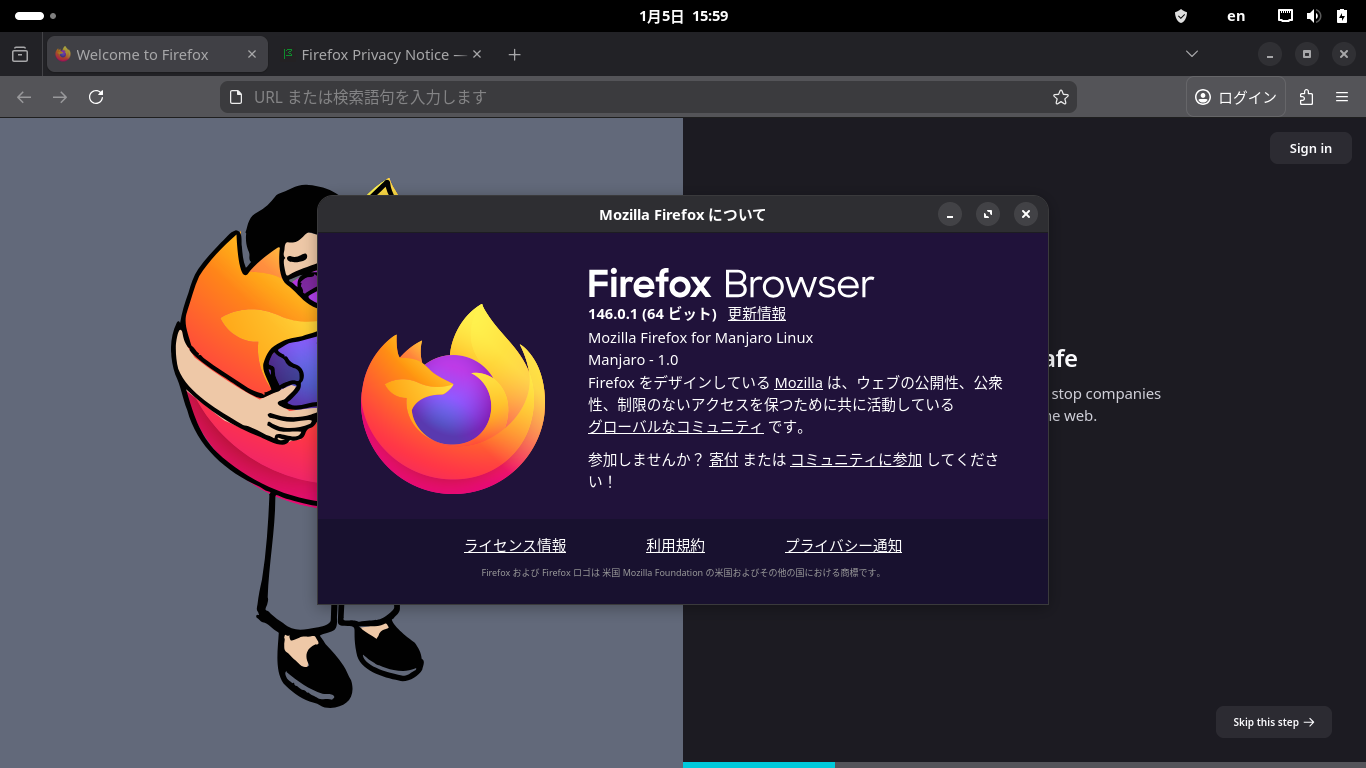The image size is (1366, 768).
Task: Expand the list all tabs chevron
Action: pos(1191,54)
